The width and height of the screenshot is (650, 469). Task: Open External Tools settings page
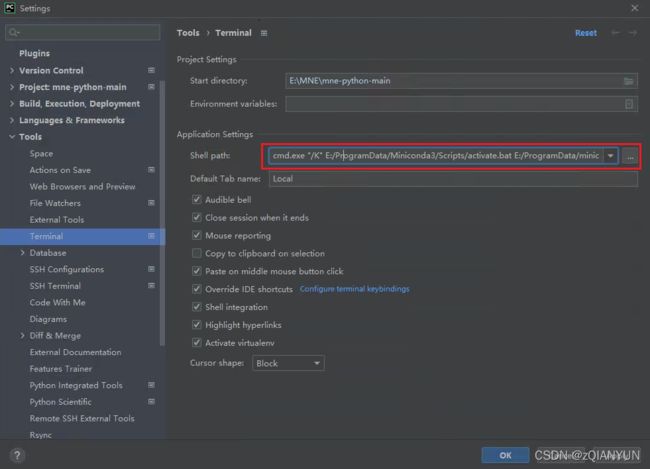57,220
